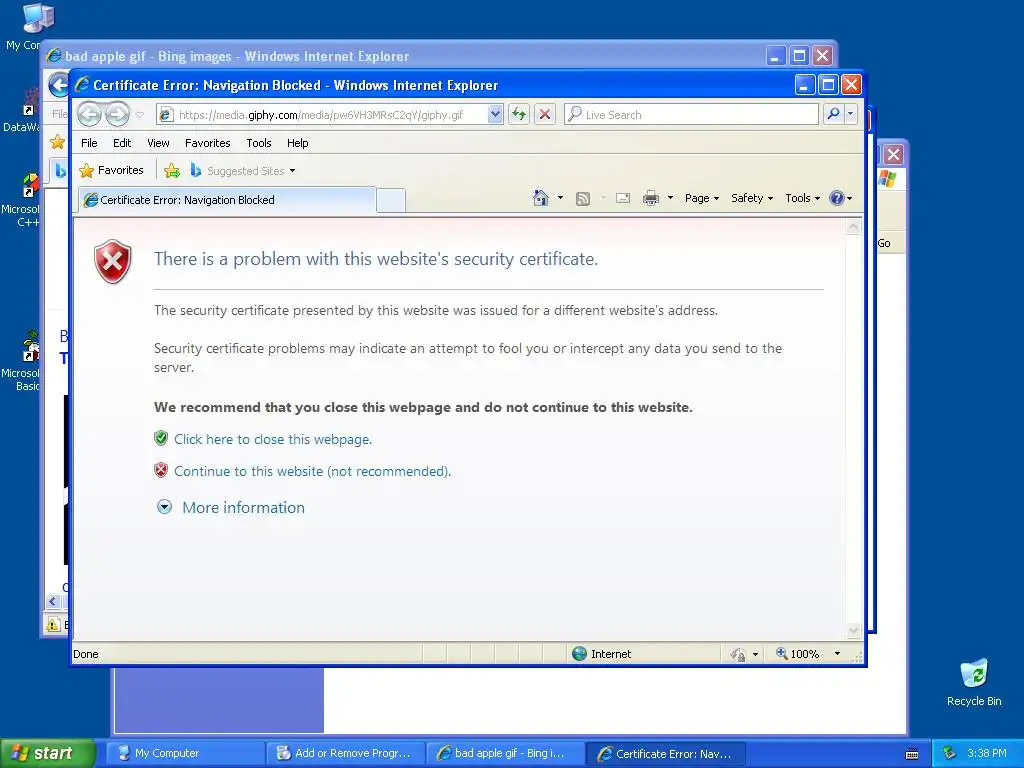Screen dimensions: 1024x768
Task: Click 'Continue to this website (not recommended)' link
Action: tap(312, 472)
